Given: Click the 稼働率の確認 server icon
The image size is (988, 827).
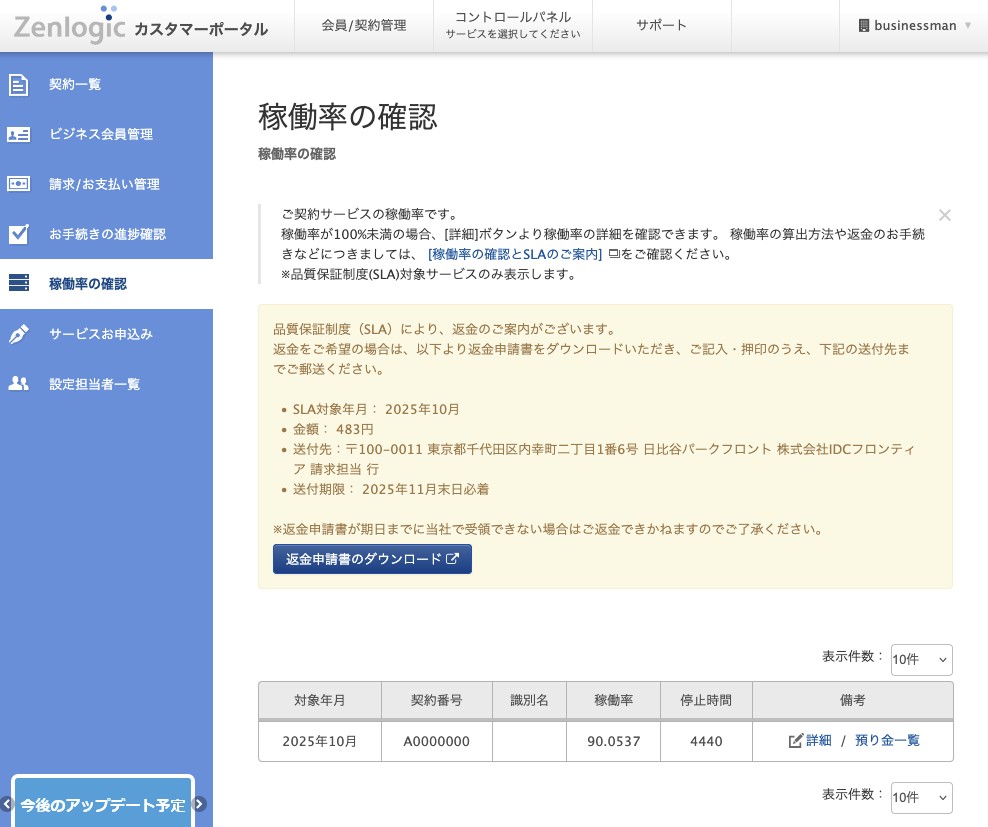Looking at the screenshot, I should pos(19,284).
